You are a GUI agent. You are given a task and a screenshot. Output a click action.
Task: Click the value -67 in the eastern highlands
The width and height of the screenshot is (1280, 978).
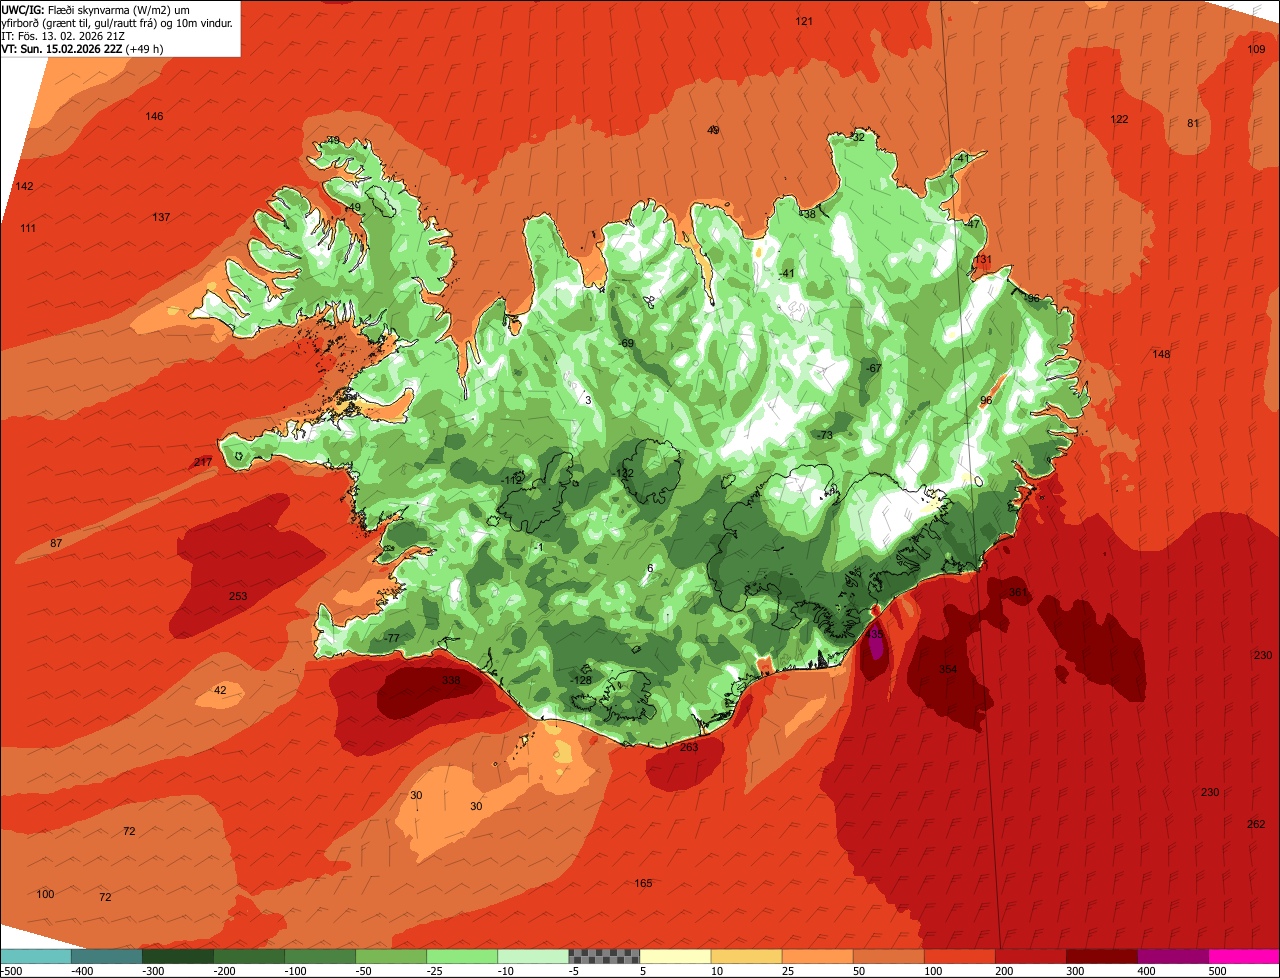873,368
